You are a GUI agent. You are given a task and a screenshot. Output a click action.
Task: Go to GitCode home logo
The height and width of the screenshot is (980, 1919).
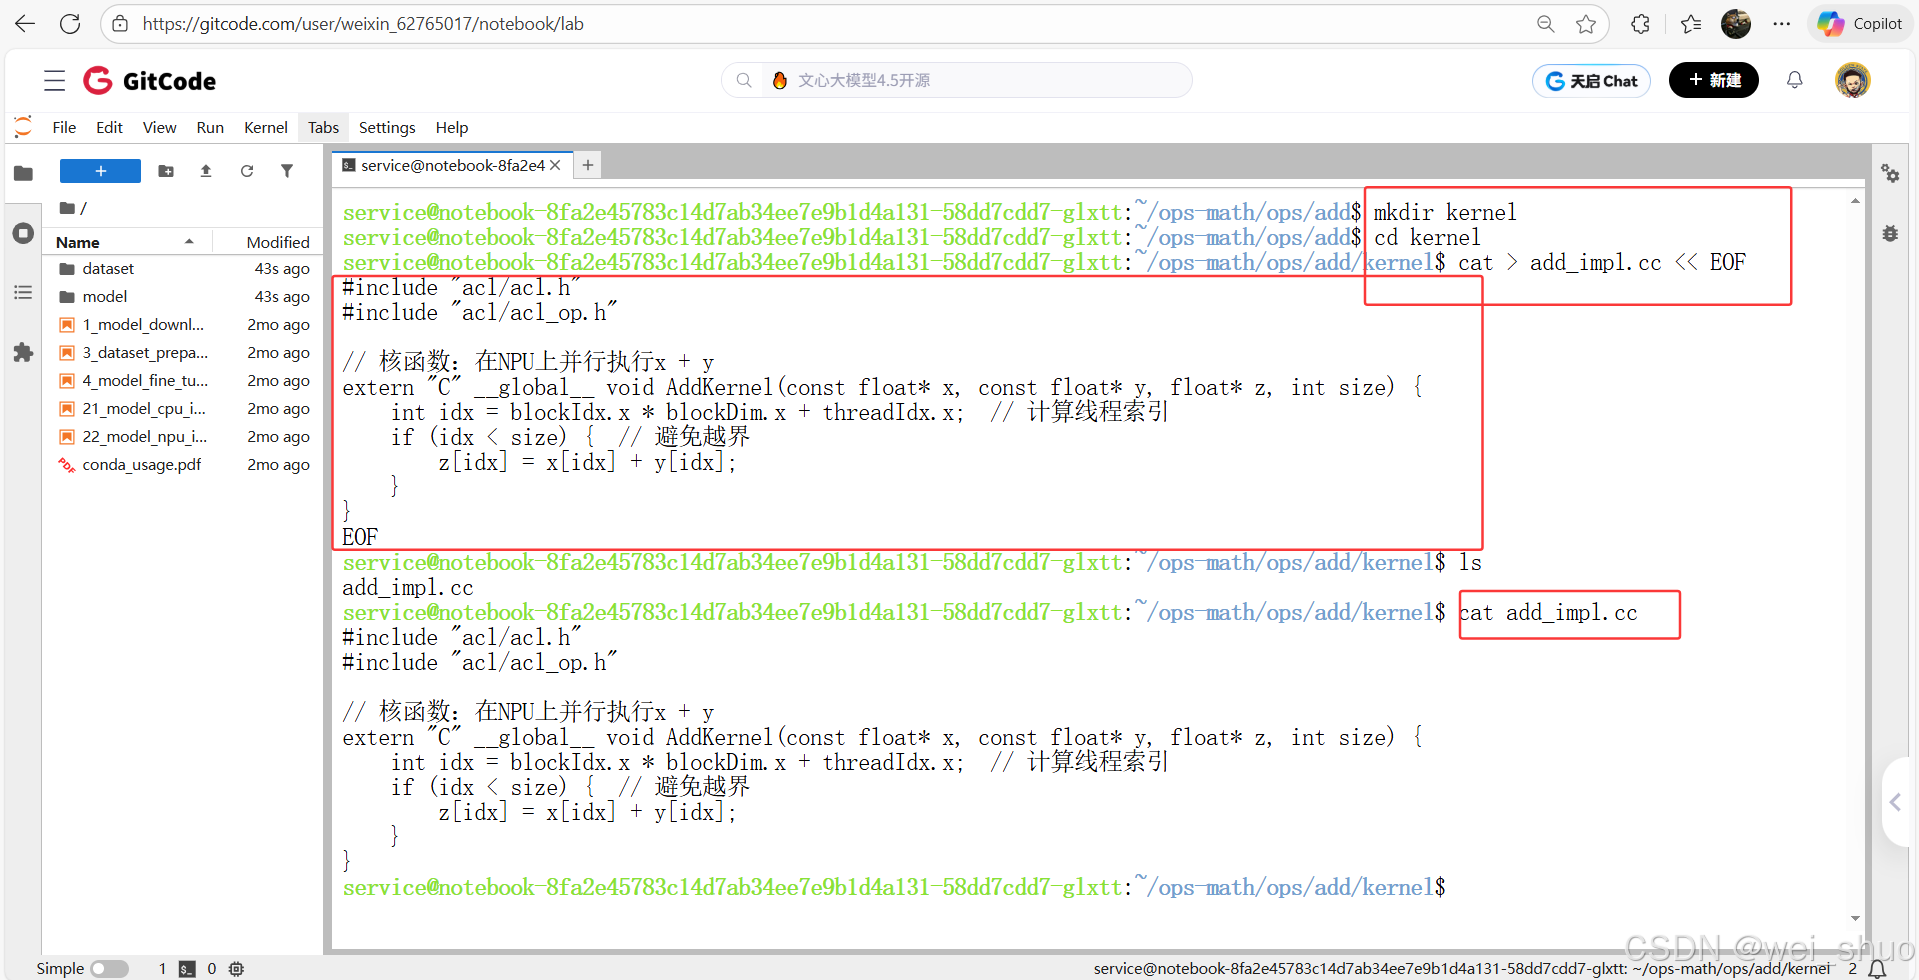pos(150,81)
